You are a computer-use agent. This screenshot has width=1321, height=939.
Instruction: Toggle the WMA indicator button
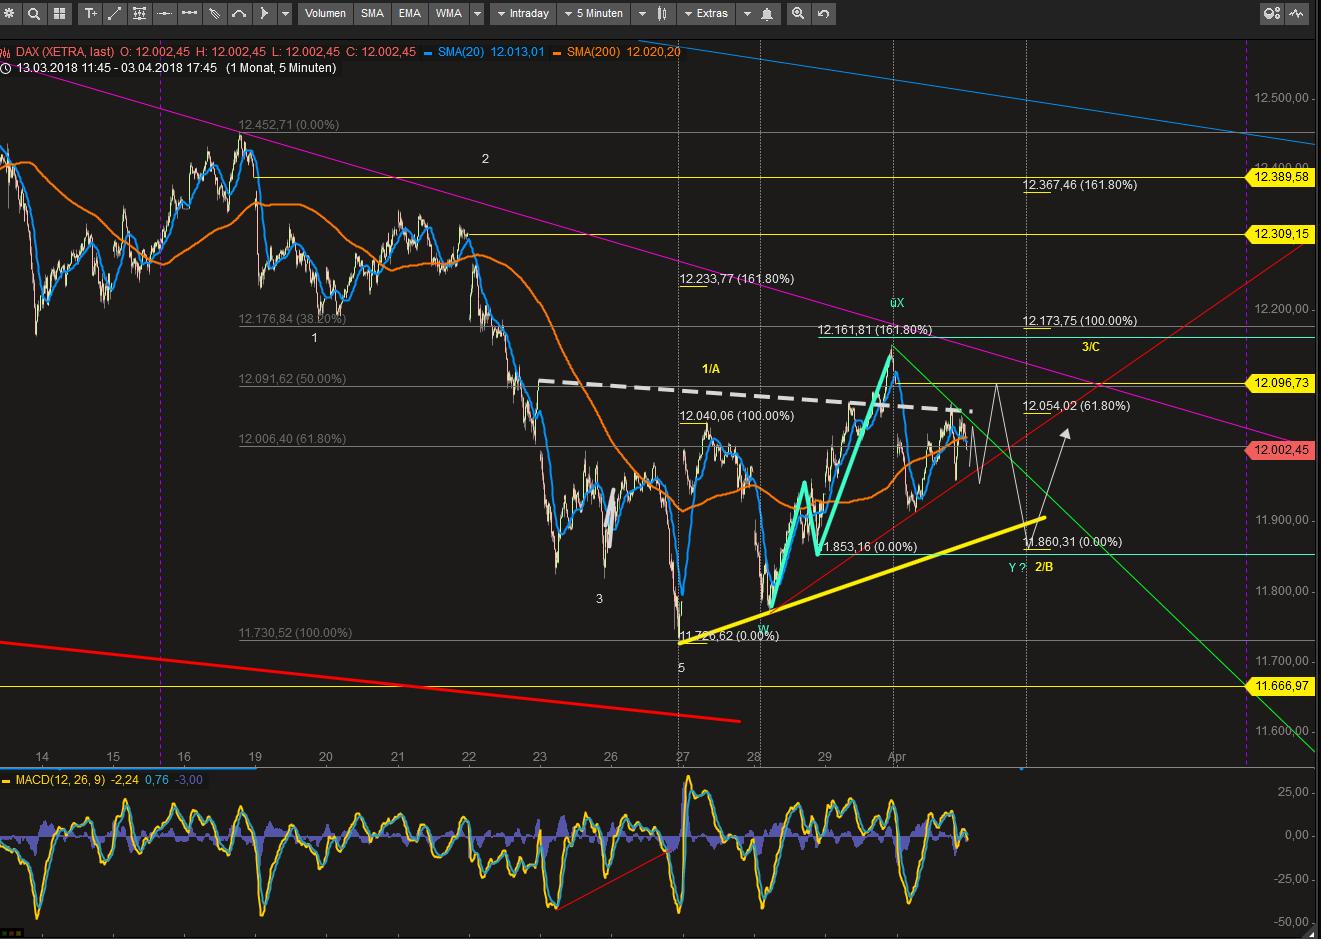click(449, 14)
